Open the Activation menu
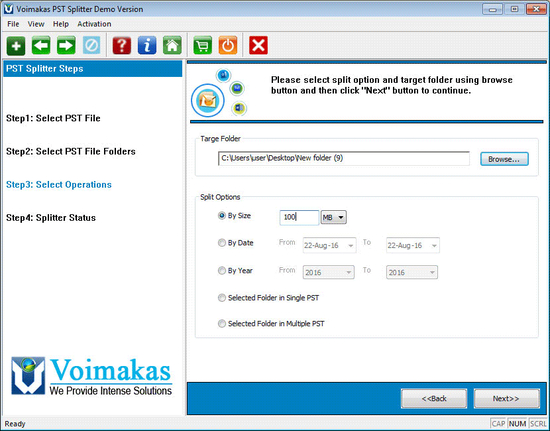Screen dimensions: 550x431 pos(94,24)
